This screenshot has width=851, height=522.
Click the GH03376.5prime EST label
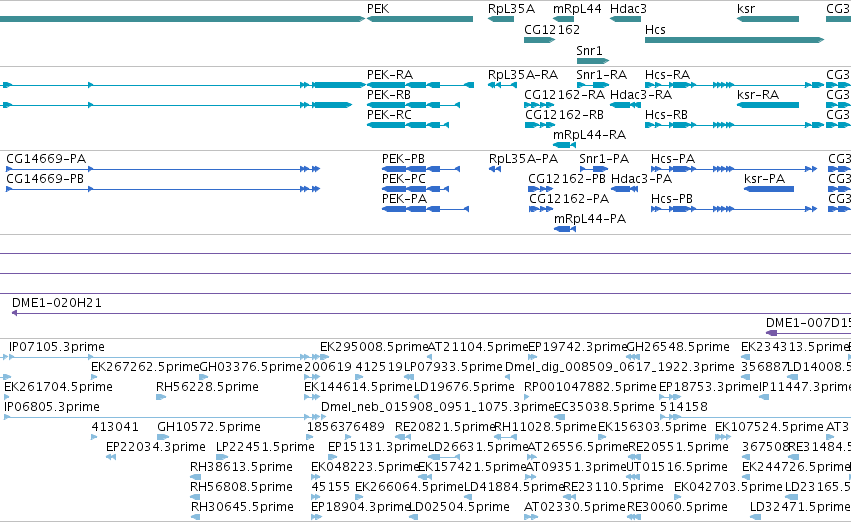[251, 367]
